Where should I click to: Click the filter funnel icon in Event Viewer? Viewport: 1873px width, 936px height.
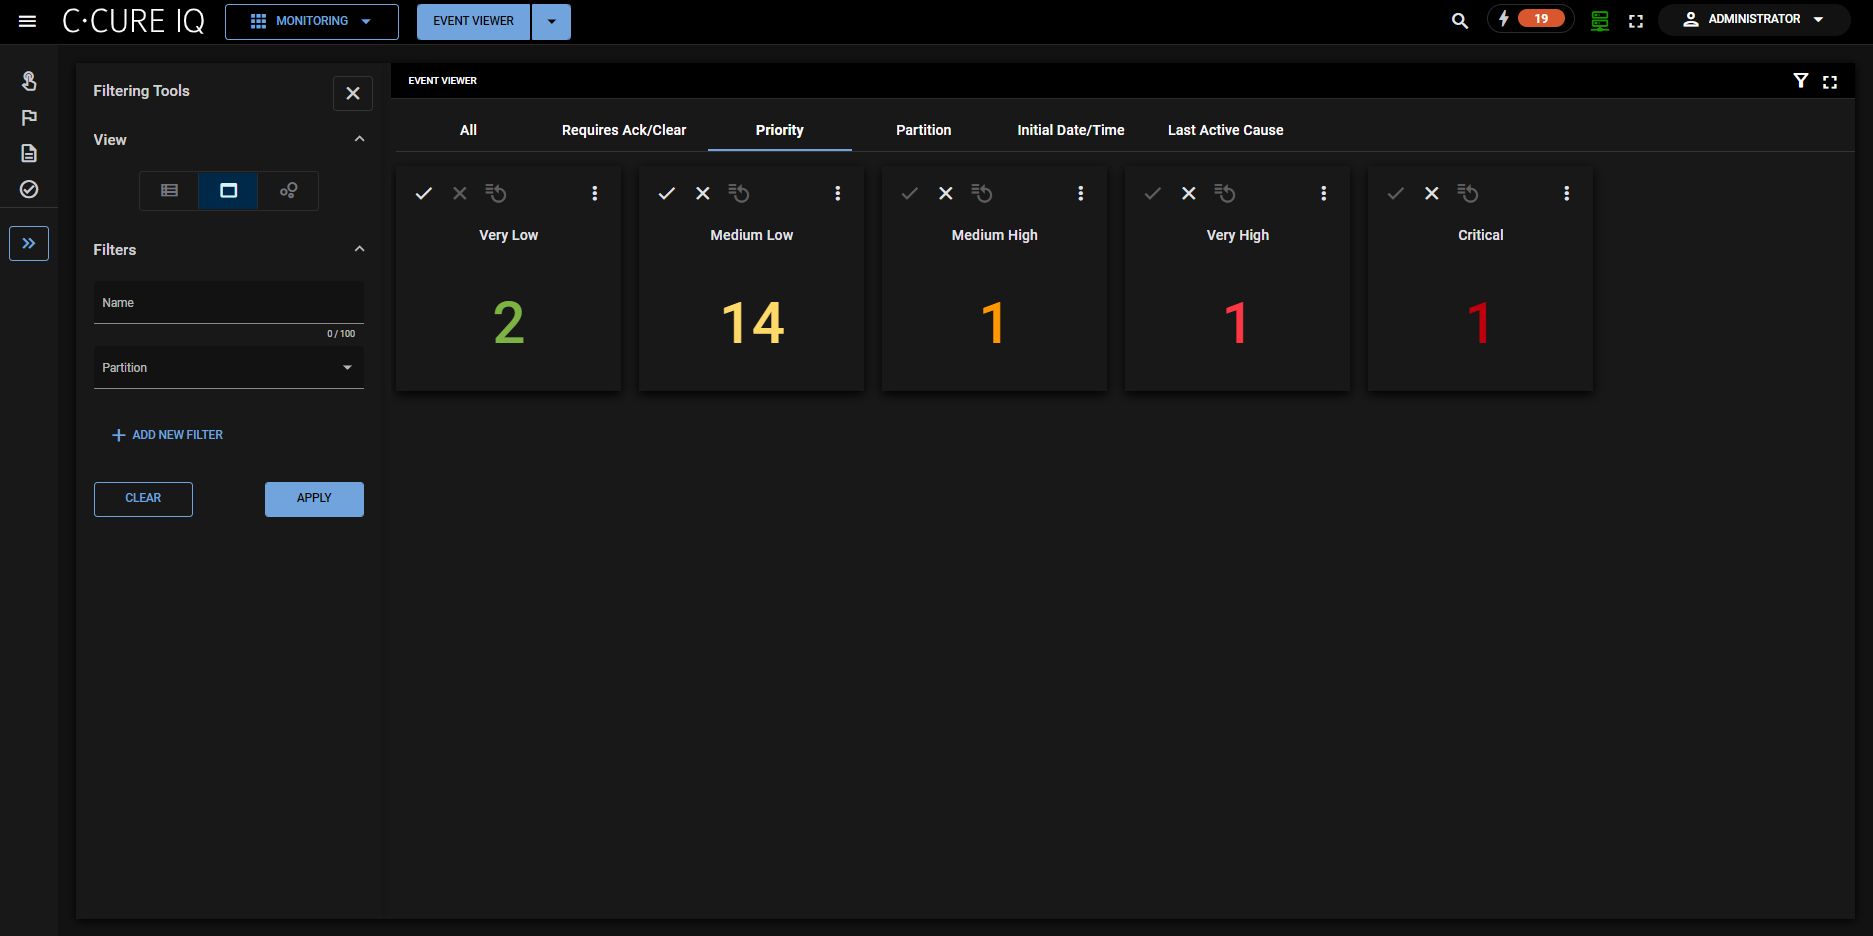[1800, 81]
